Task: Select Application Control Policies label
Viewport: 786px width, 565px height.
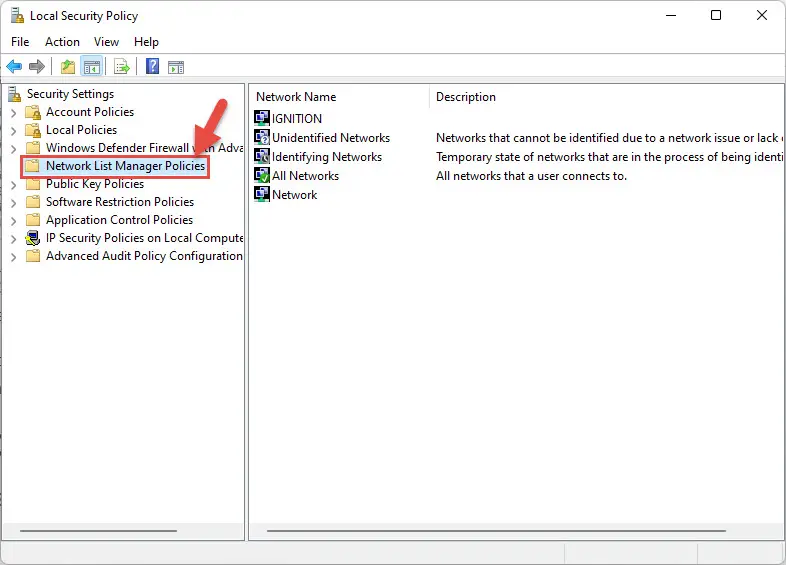Action: 119,220
